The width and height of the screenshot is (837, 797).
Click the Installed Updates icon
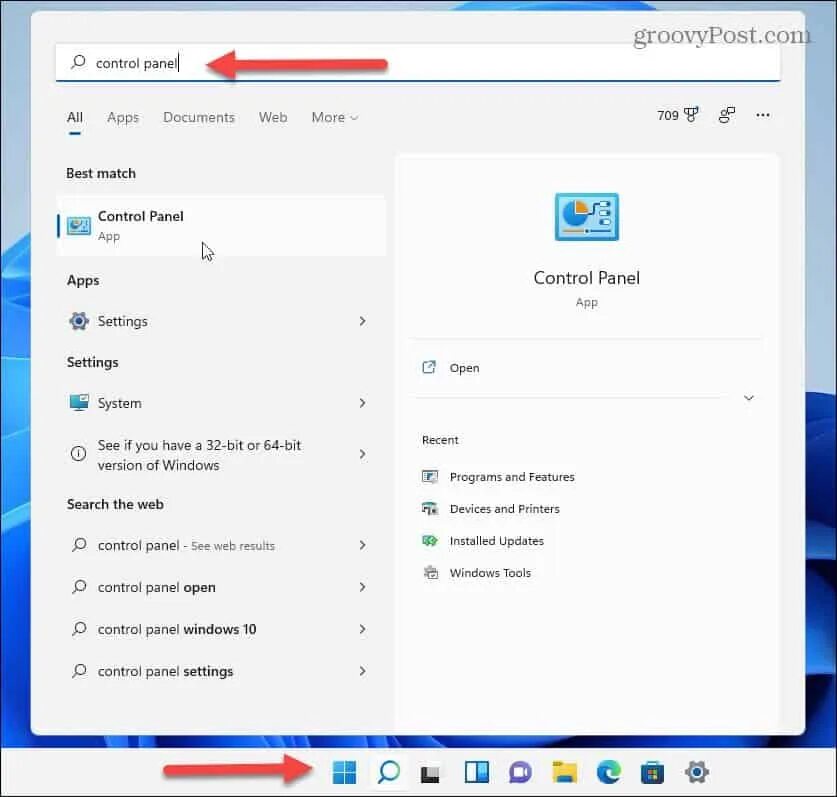(430, 540)
